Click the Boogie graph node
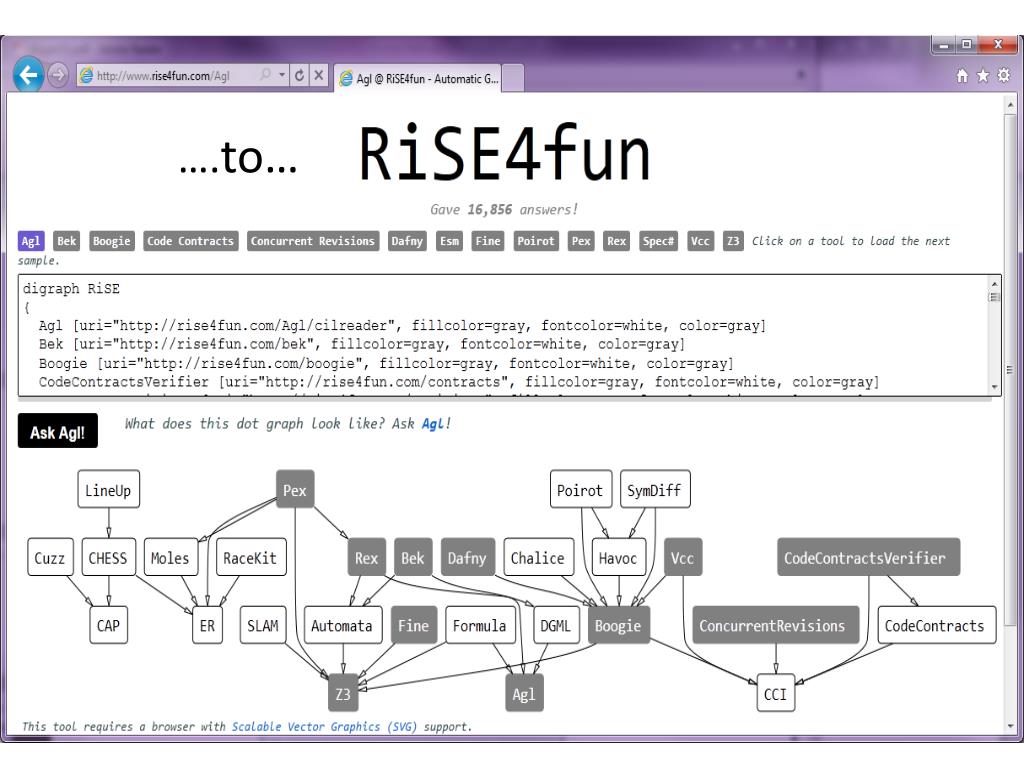1024x768 pixels. [x=618, y=625]
